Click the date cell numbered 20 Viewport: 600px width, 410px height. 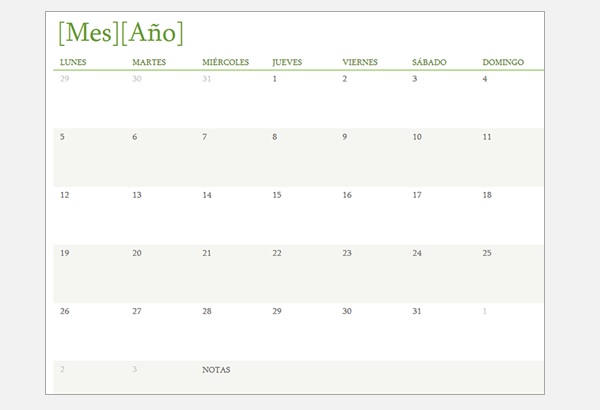coord(137,253)
